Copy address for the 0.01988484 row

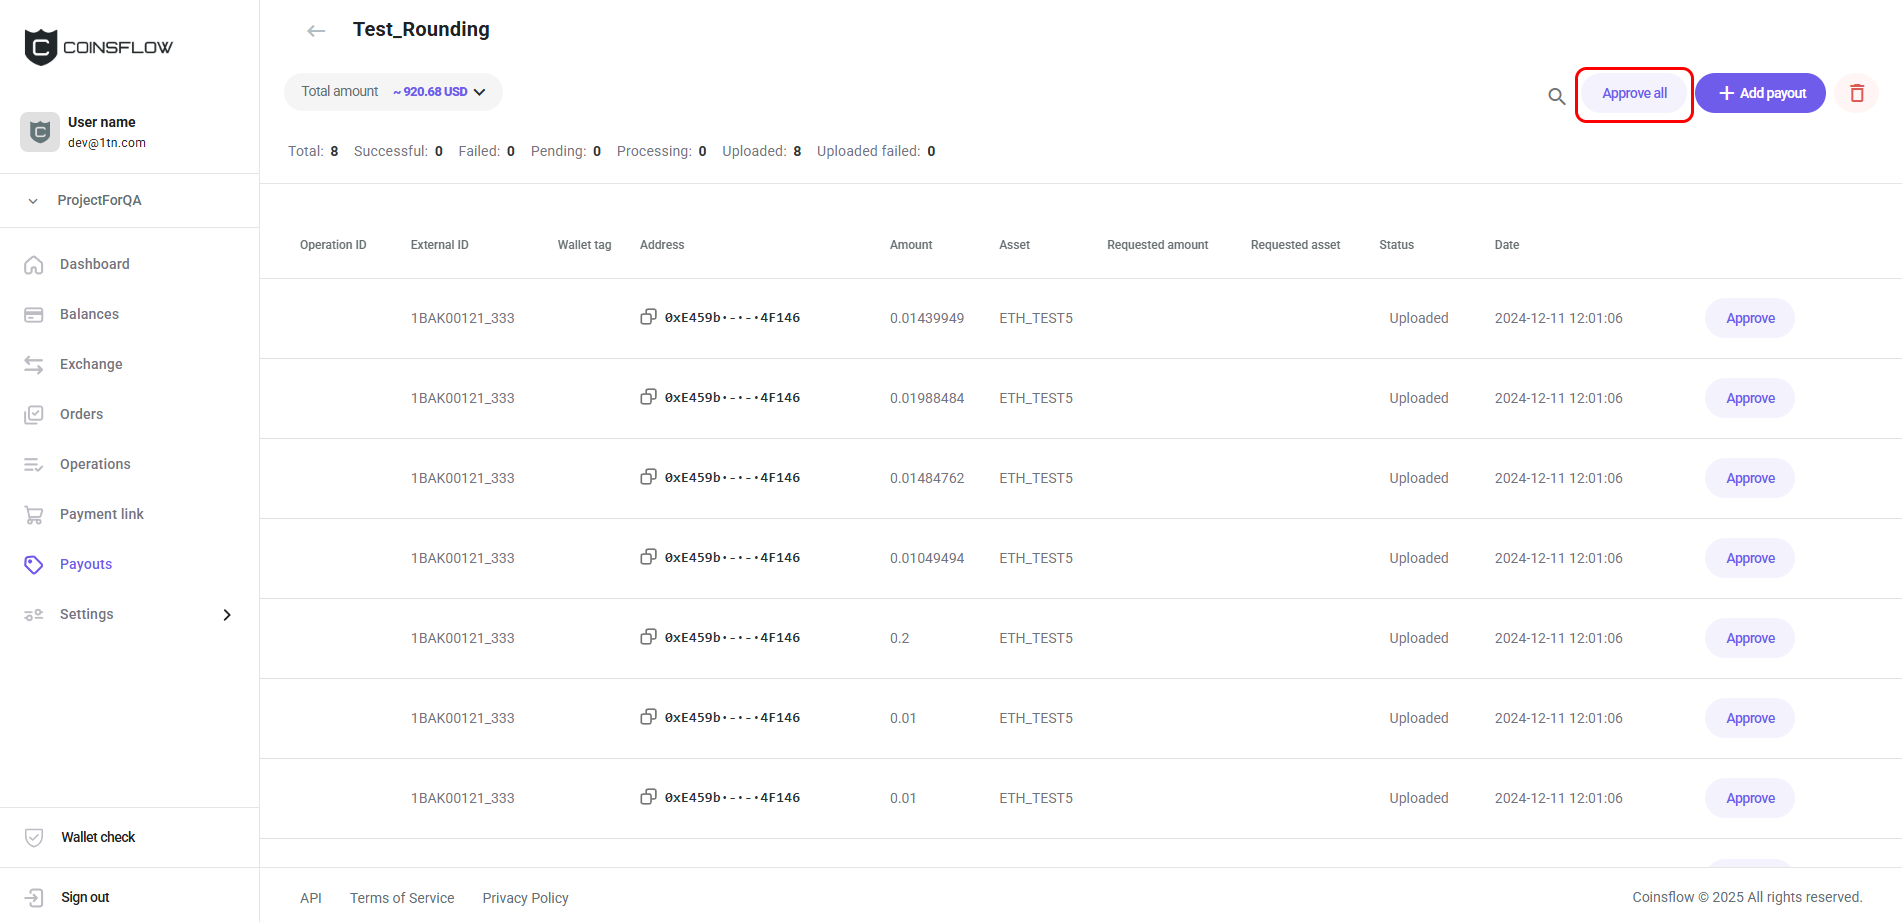tap(648, 397)
